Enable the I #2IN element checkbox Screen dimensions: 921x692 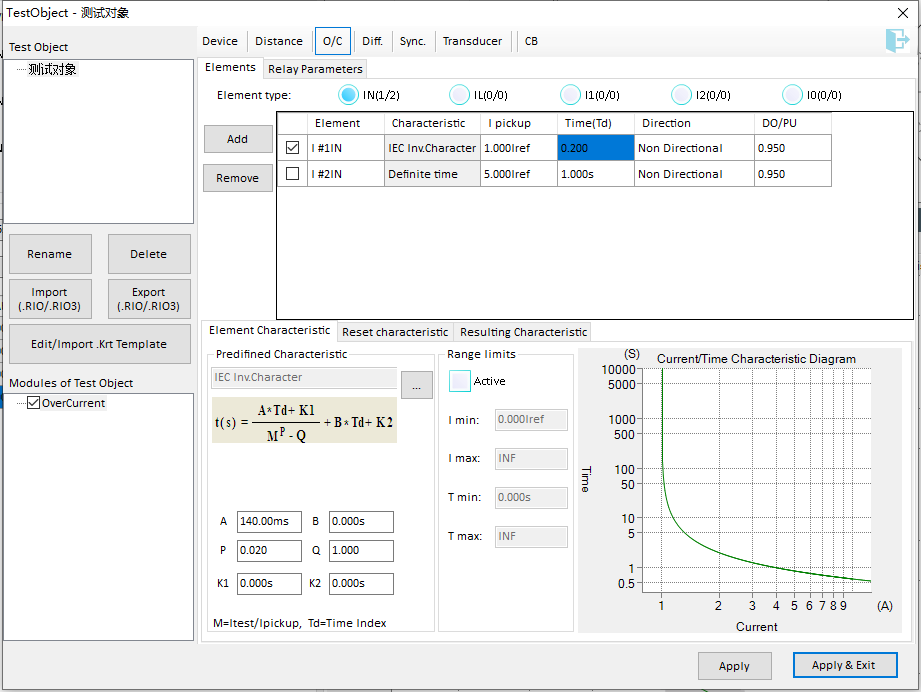tap(293, 174)
